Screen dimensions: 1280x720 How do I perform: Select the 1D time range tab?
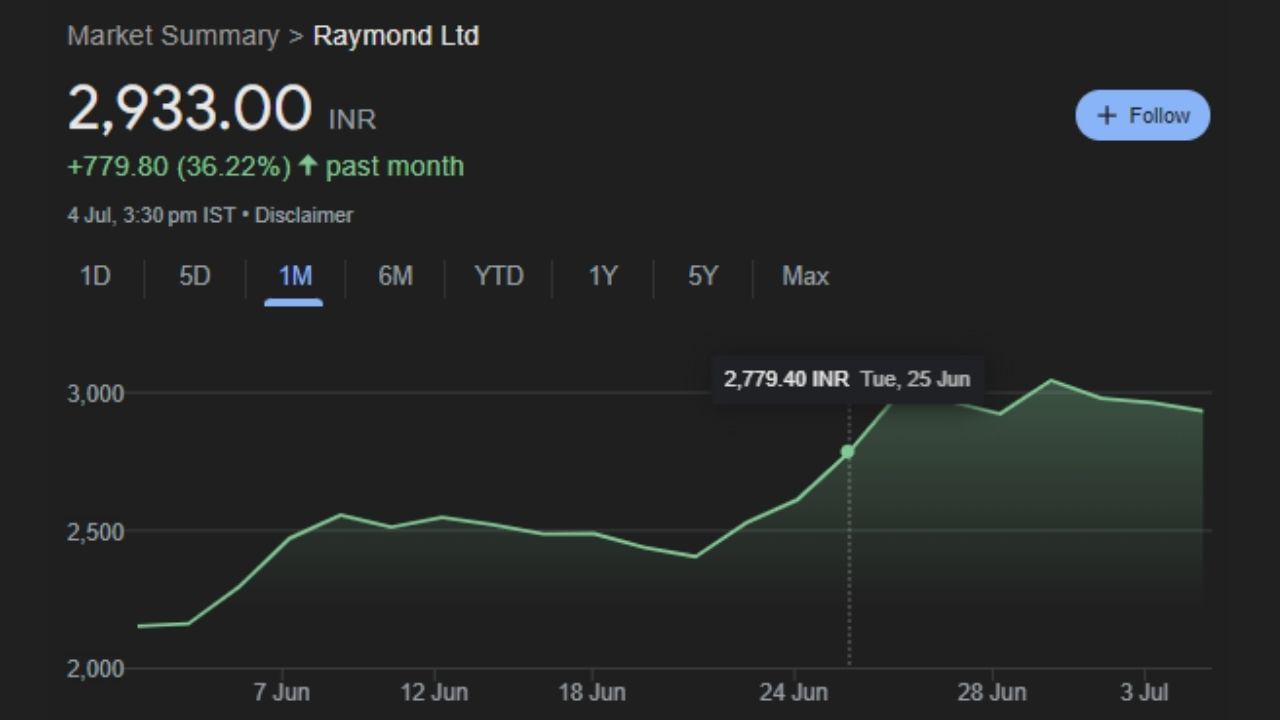pos(95,276)
